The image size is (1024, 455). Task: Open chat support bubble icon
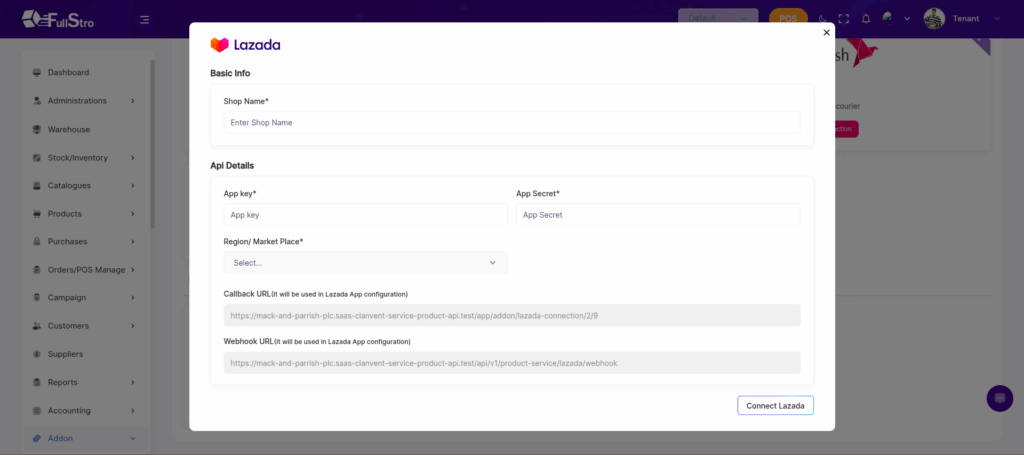(999, 398)
